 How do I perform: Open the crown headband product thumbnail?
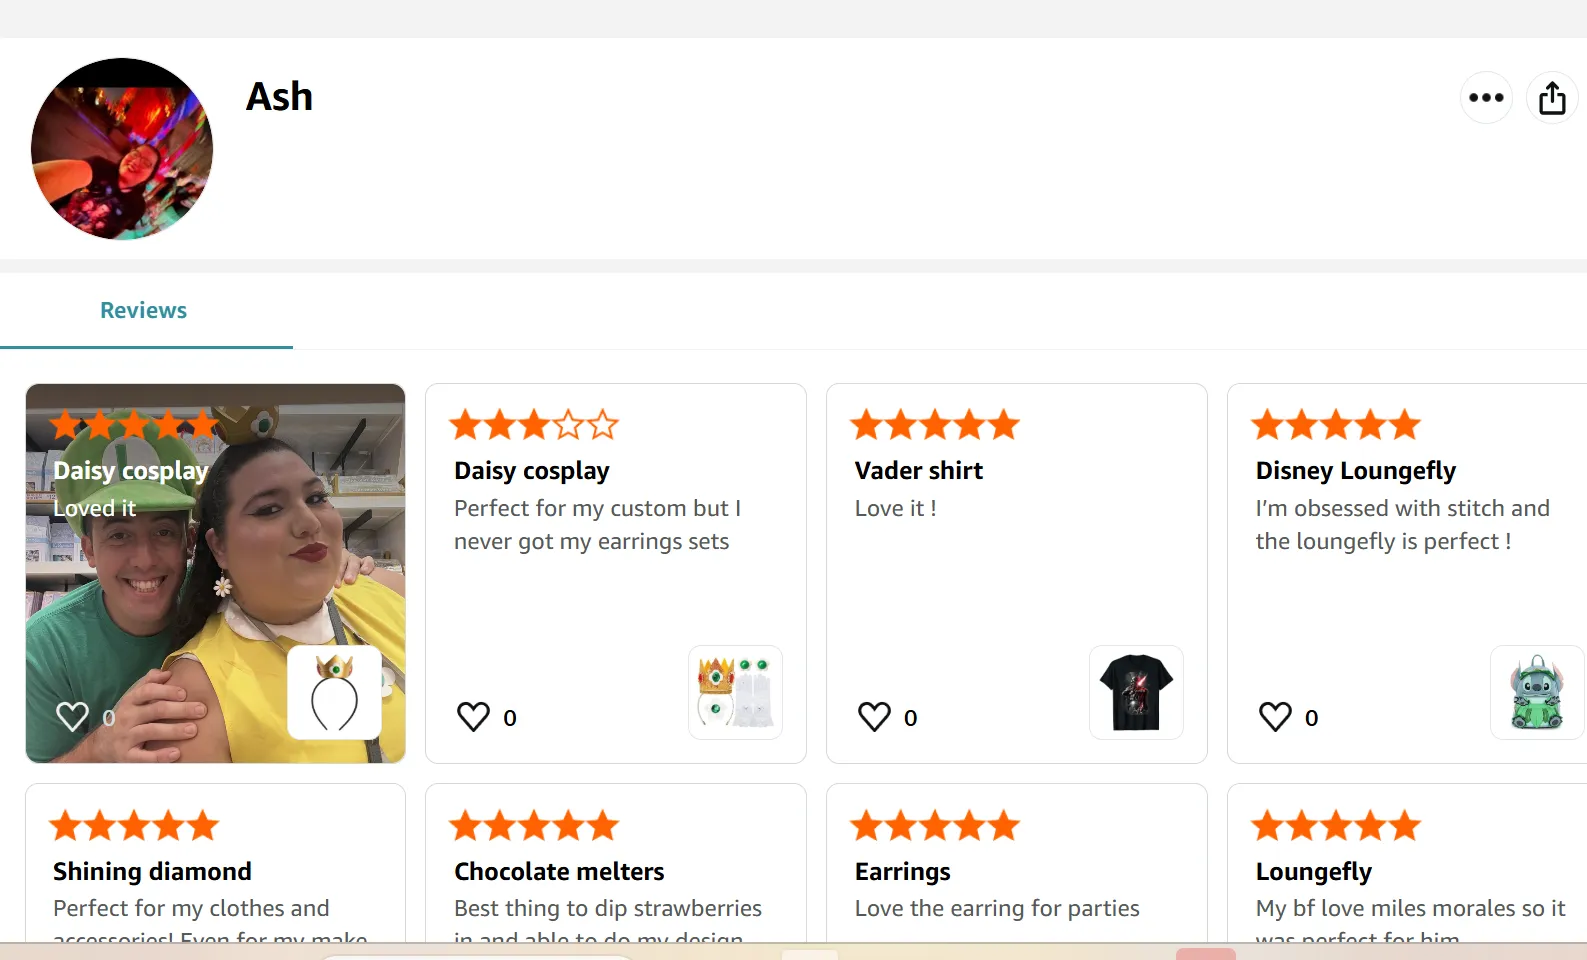point(334,692)
